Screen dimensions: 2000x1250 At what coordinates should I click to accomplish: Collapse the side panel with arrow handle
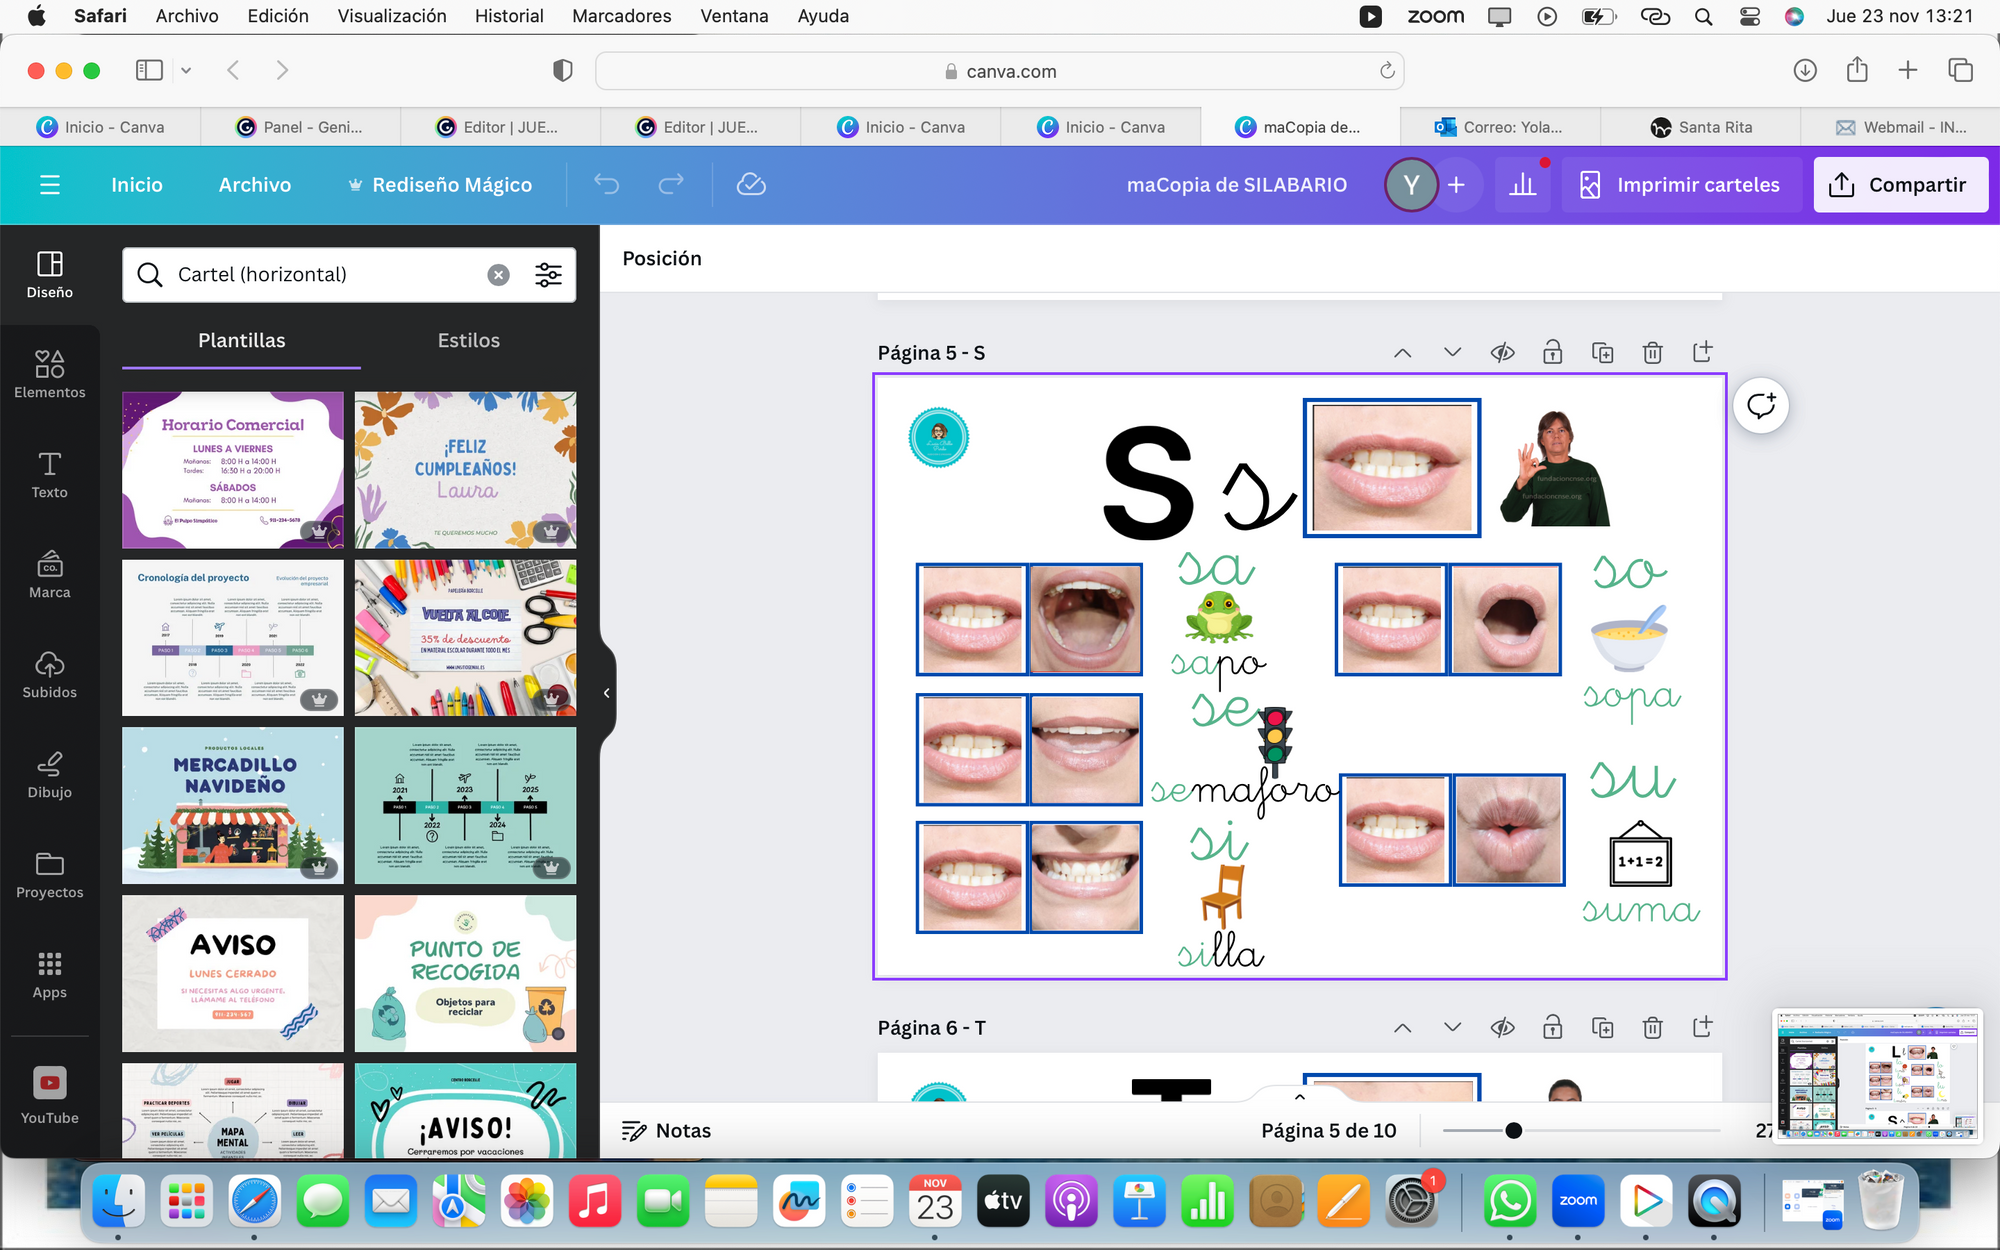[x=606, y=692]
